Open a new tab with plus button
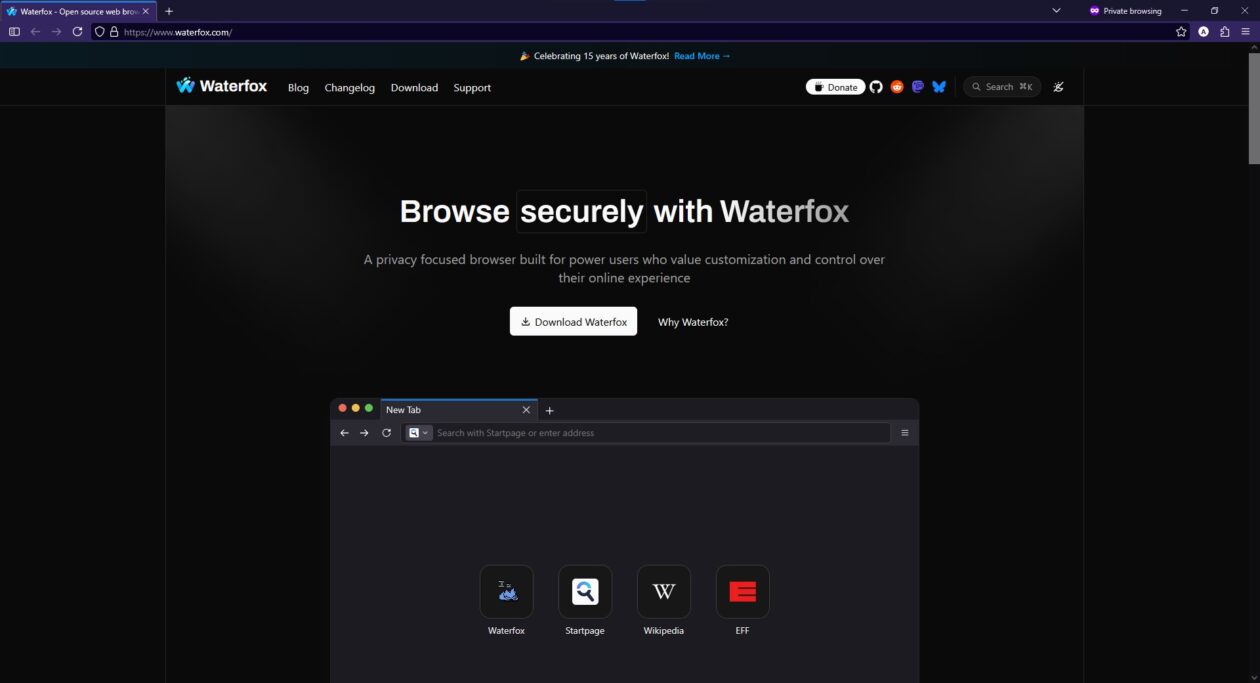The height and width of the screenshot is (683, 1260). 169,11
